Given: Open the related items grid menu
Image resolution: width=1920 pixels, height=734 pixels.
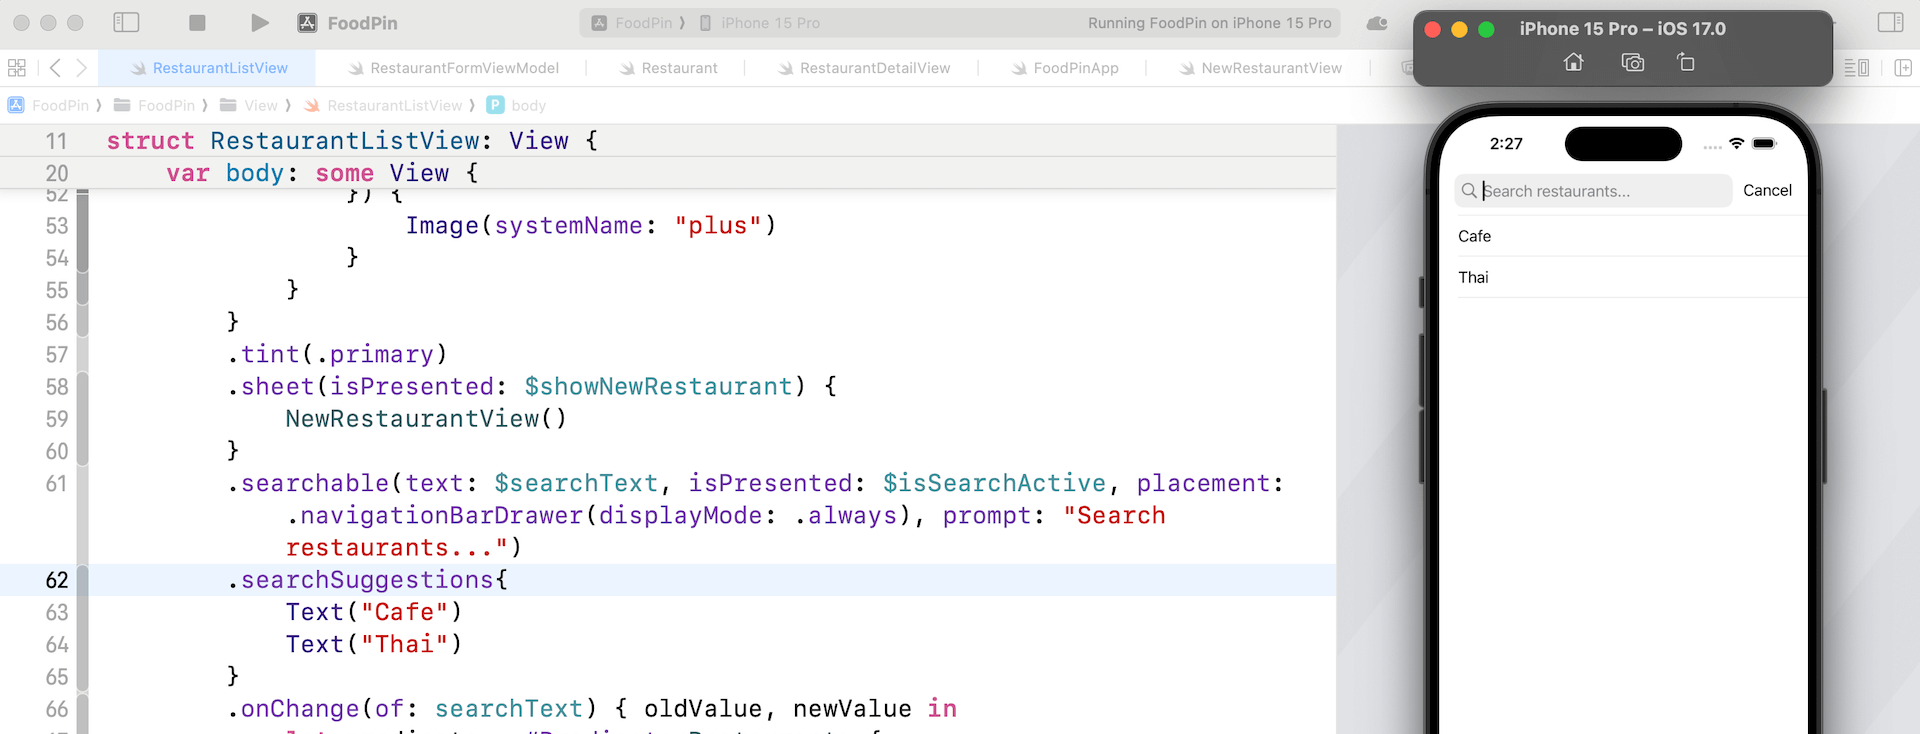Looking at the screenshot, I should 17,68.
